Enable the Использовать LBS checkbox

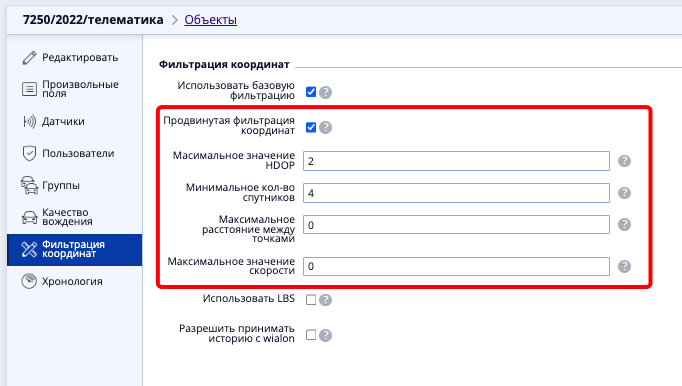pyautogui.click(x=311, y=300)
